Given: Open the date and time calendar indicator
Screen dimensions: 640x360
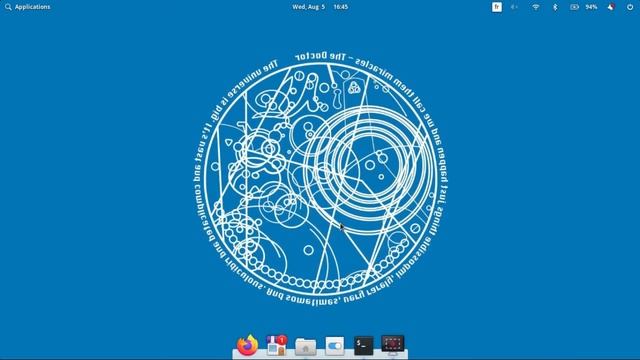Looking at the screenshot, I should click(x=320, y=7).
